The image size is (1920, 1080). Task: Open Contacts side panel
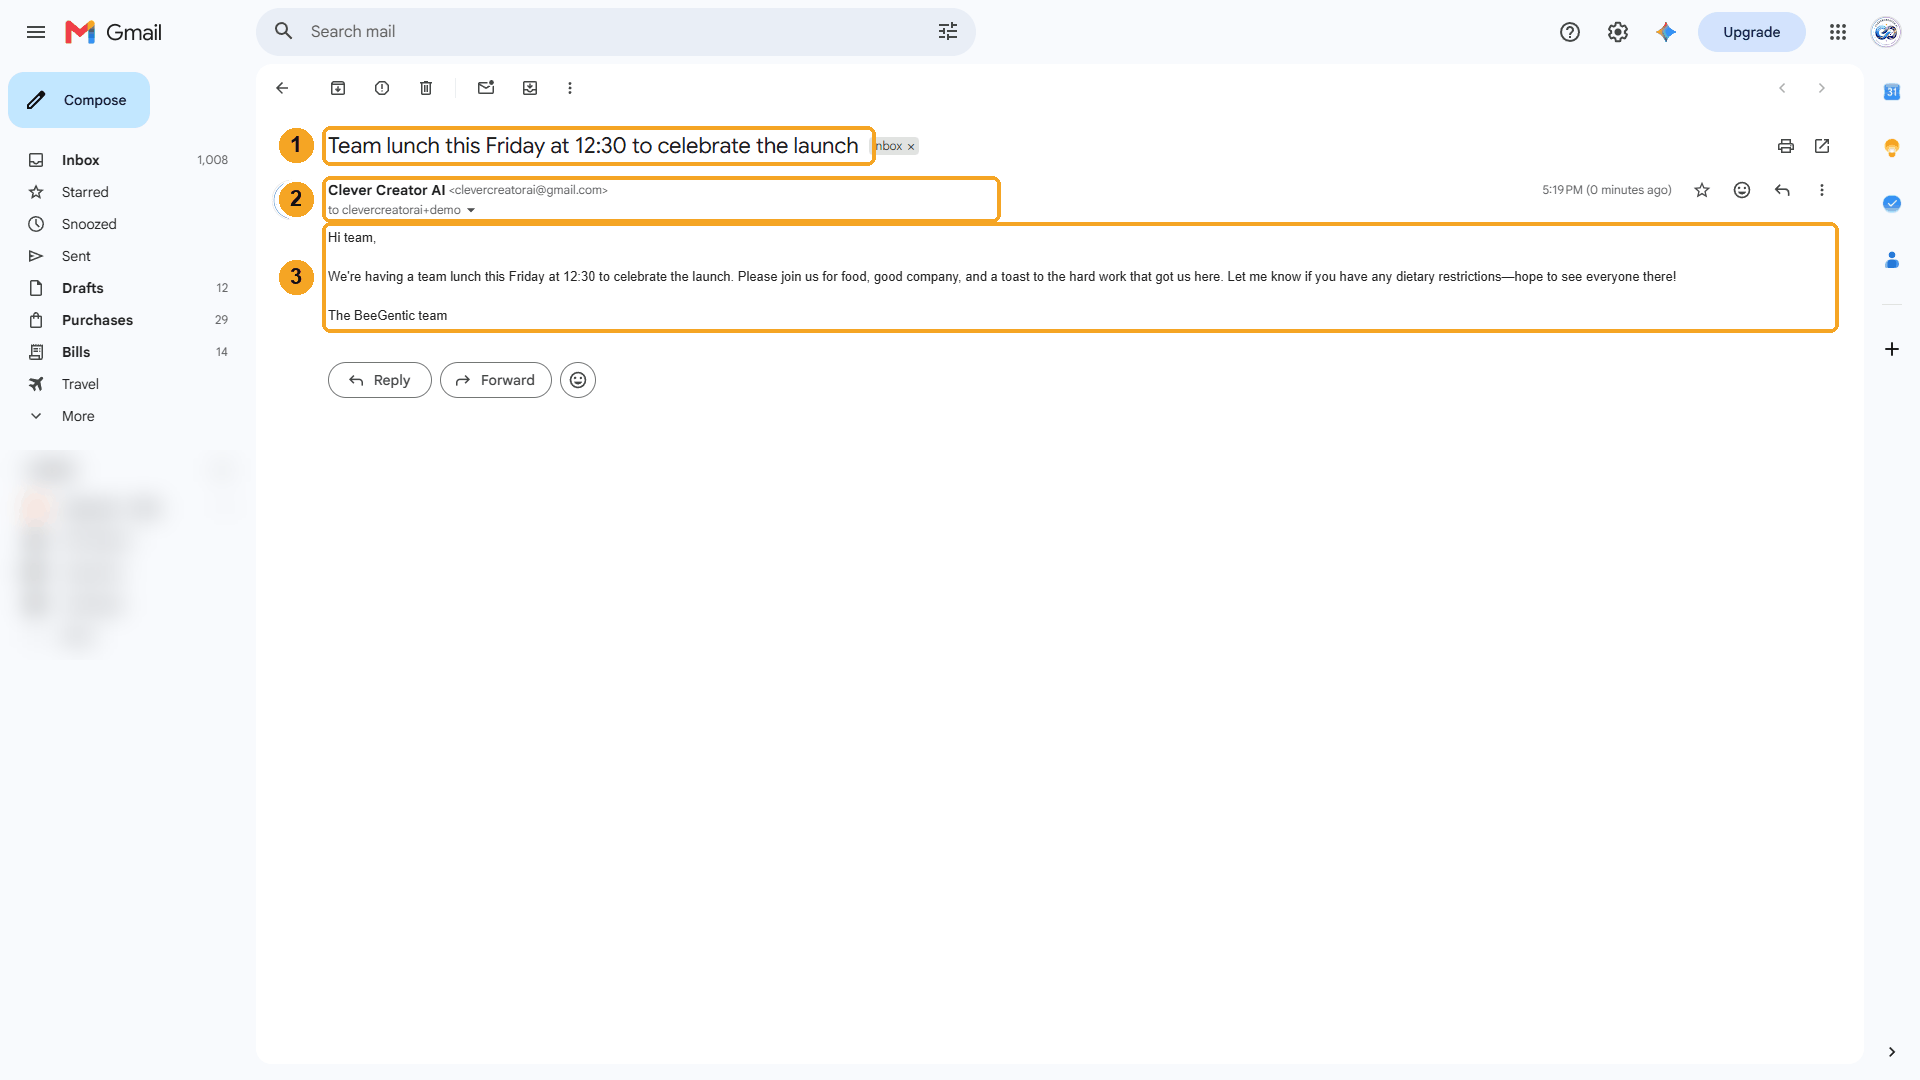(x=1892, y=260)
